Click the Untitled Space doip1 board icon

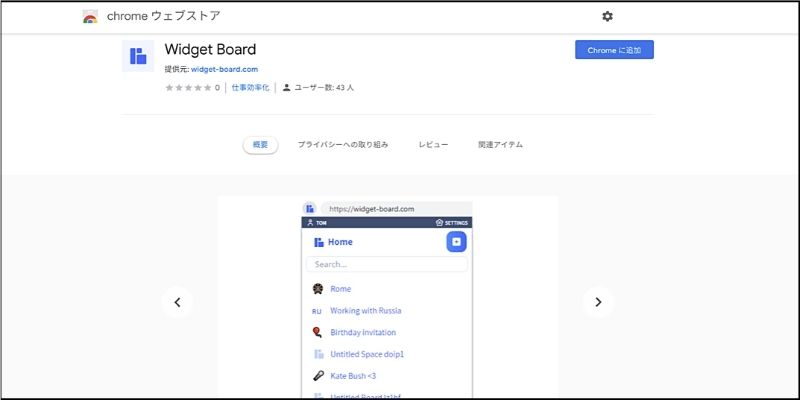coord(319,354)
